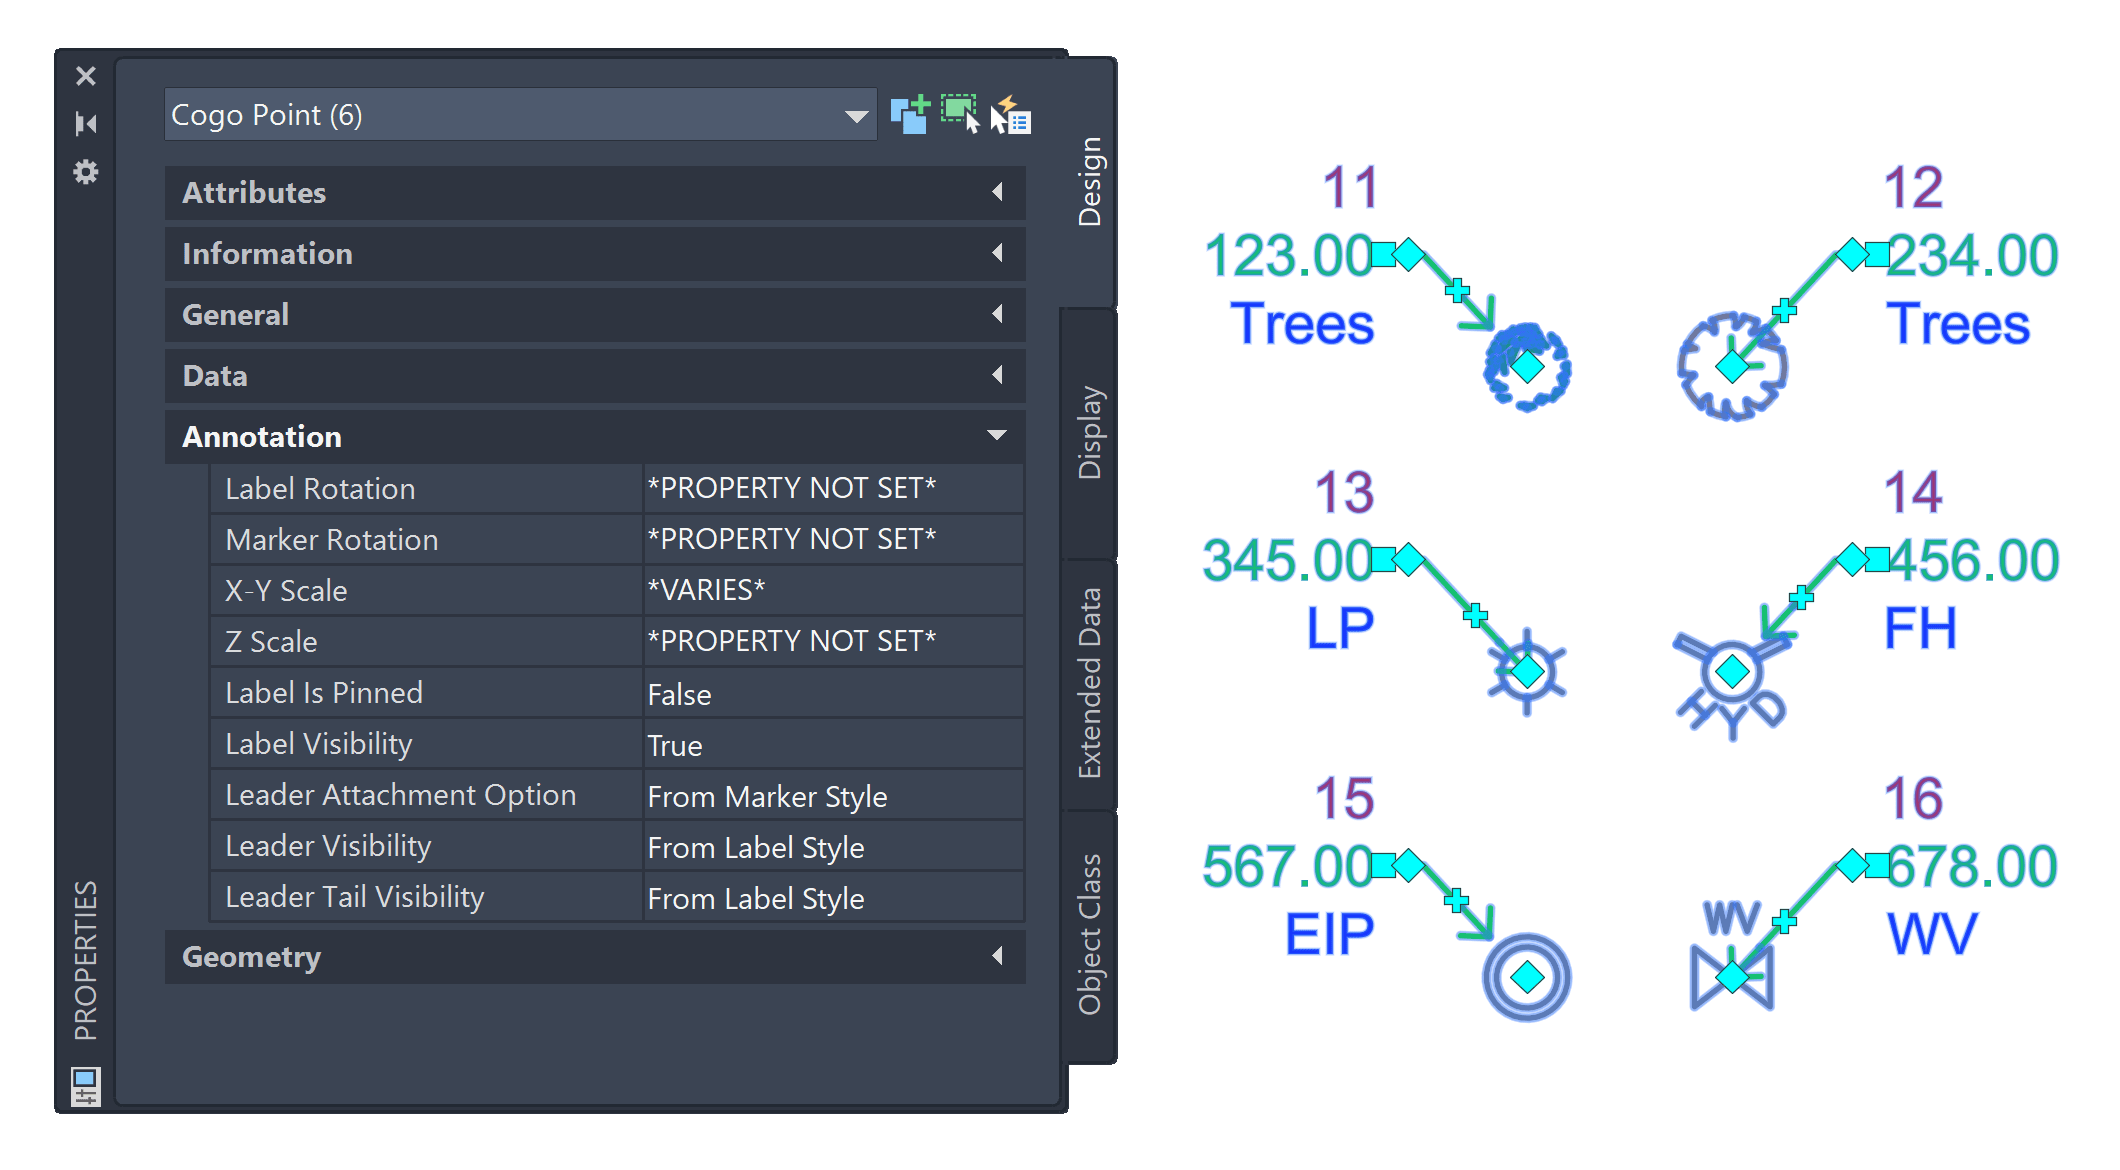This screenshot has width=2120, height=1170.
Task: Click the plus leader grip of point 16
Action: tap(1785, 921)
